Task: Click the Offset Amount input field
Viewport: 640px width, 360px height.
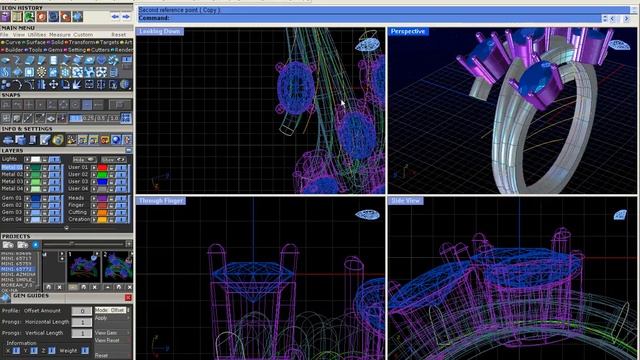Action: tap(82, 311)
